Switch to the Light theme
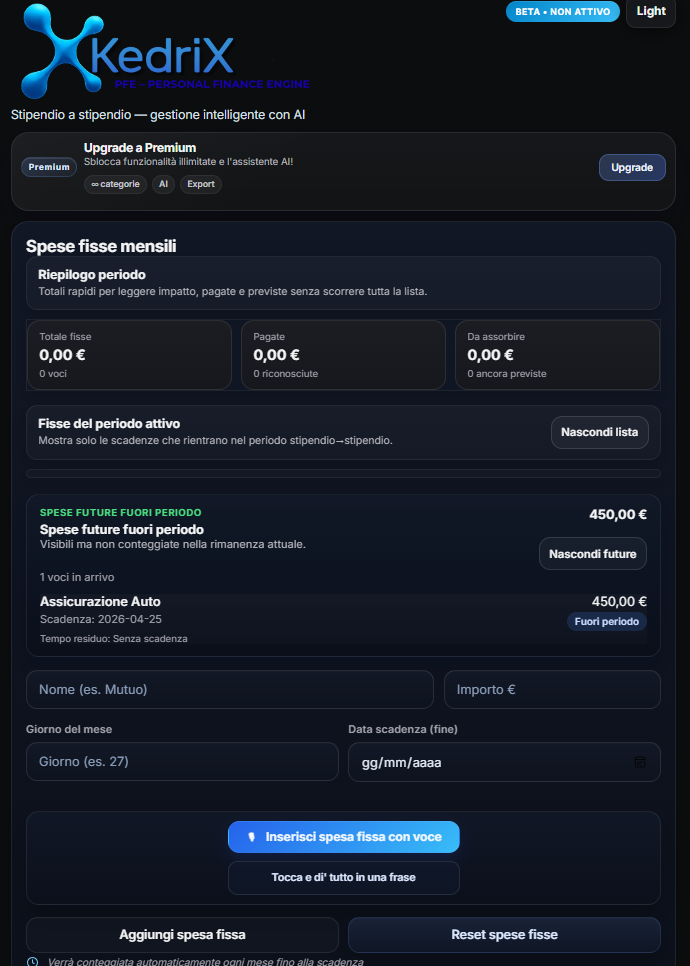Viewport: 690px width, 966px height. pos(650,12)
